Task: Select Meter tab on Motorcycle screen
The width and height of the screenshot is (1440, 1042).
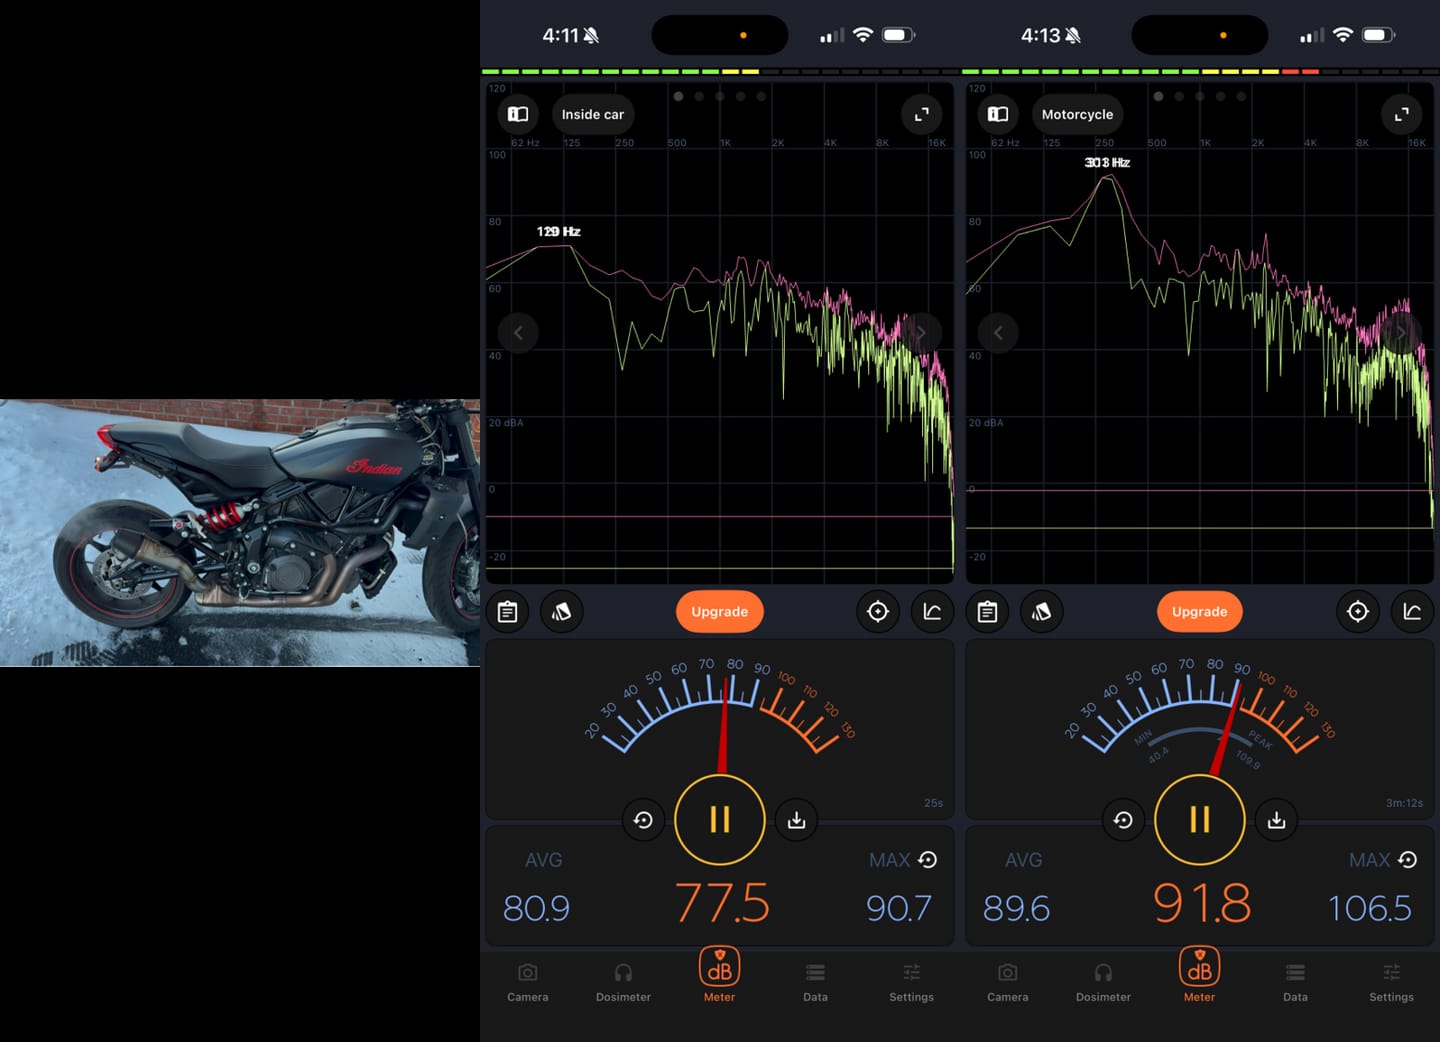Action: pyautogui.click(x=1200, y=975)
